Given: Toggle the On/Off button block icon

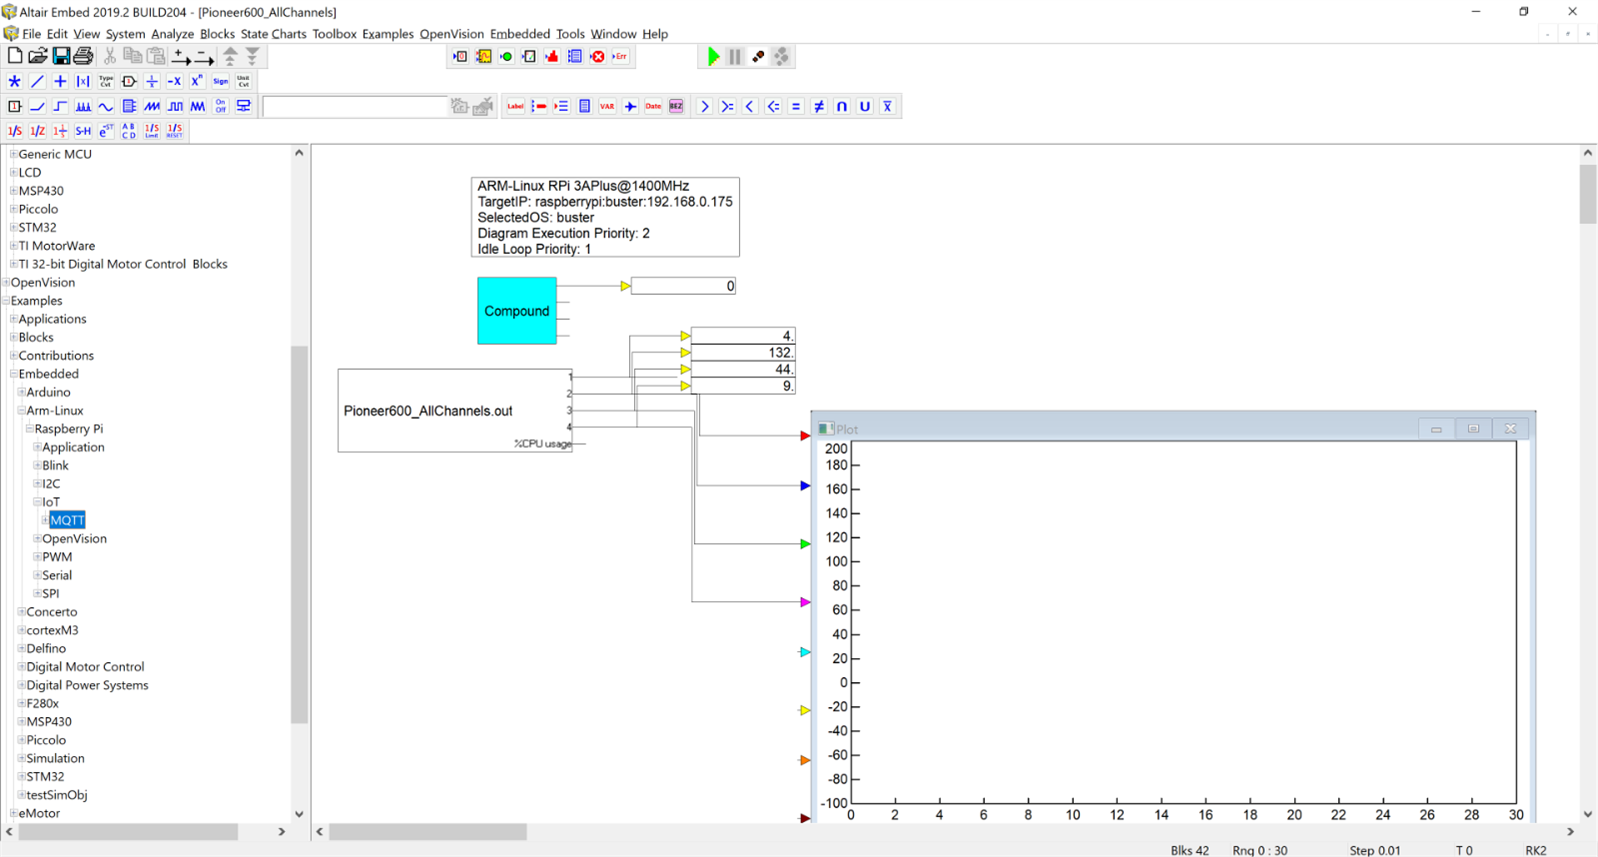Looking at the screenshot, I should point(220,106).
